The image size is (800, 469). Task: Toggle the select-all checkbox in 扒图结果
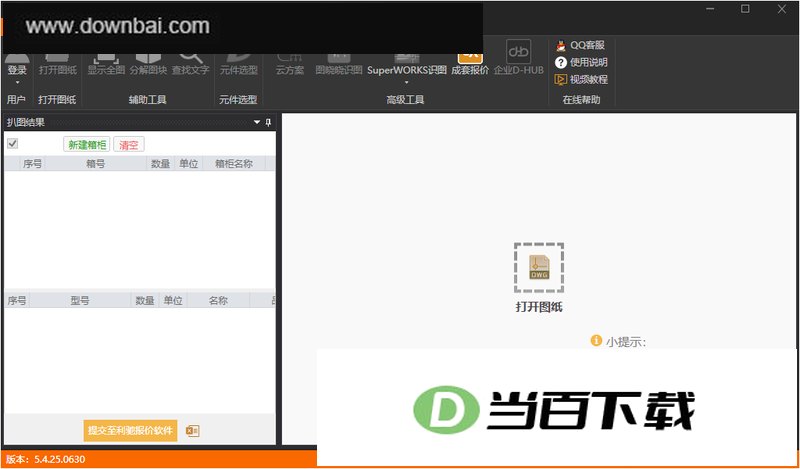13,144
